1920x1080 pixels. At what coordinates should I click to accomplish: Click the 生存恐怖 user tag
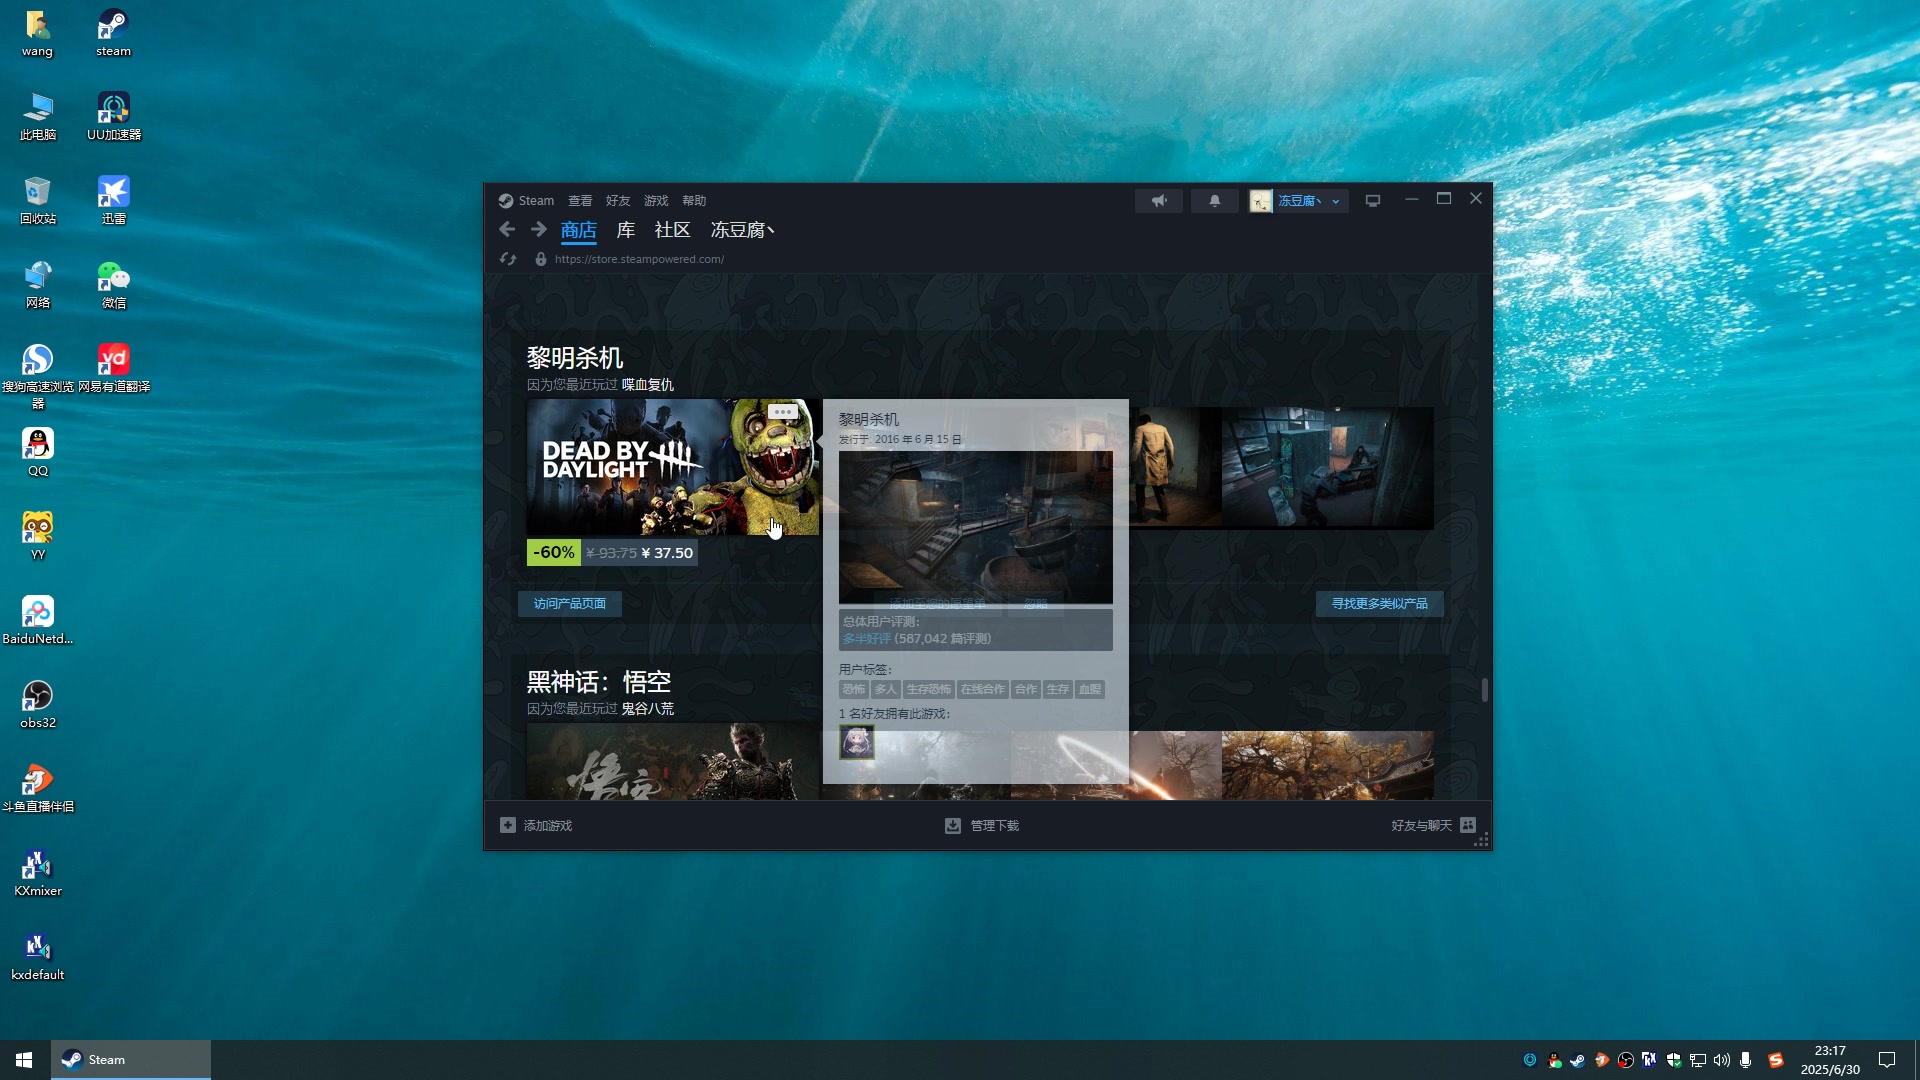point(928,690)
